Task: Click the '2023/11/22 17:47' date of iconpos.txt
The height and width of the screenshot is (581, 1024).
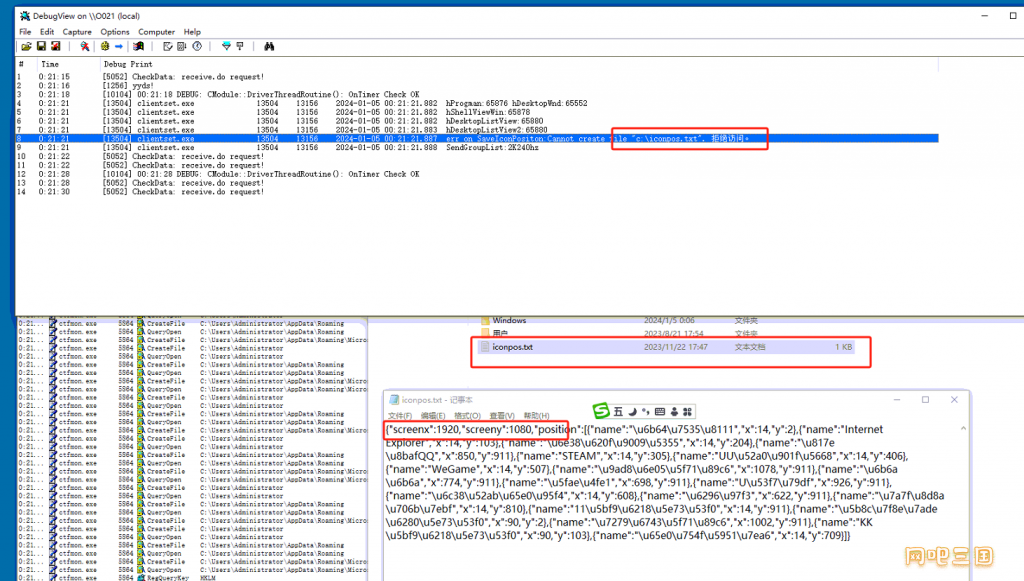Action: pyautogui.click(x=676, y=347)
